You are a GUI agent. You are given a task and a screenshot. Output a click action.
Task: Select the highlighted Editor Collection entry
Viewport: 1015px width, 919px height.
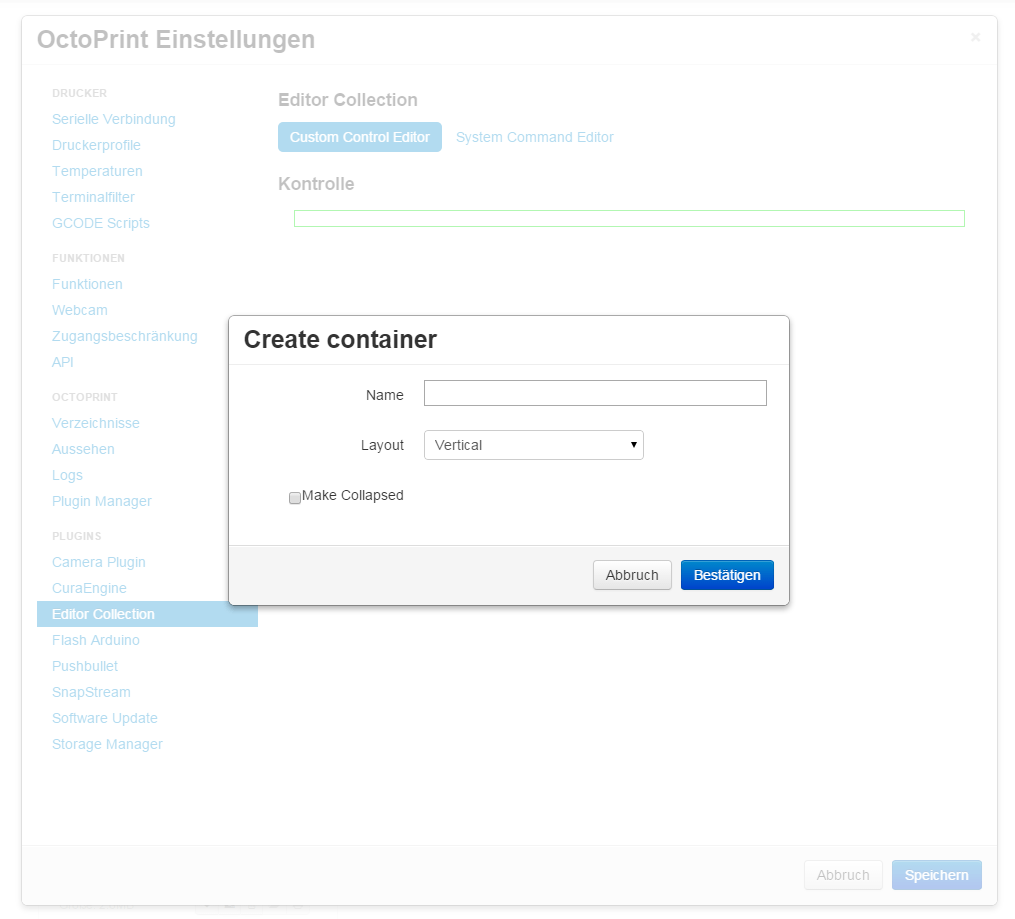coord(147,614)
